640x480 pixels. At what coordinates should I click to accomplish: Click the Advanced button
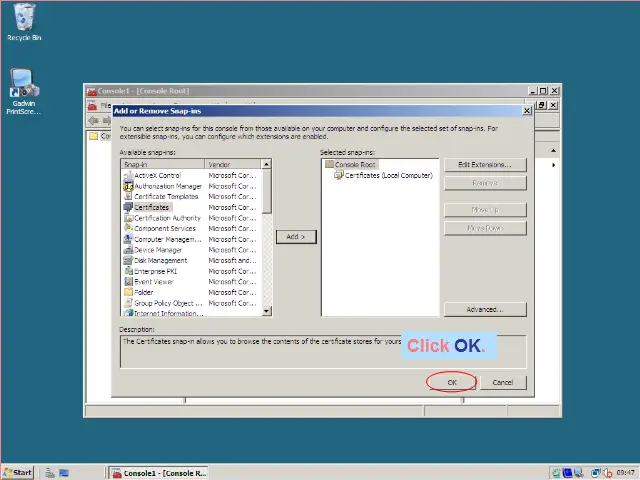484,310
